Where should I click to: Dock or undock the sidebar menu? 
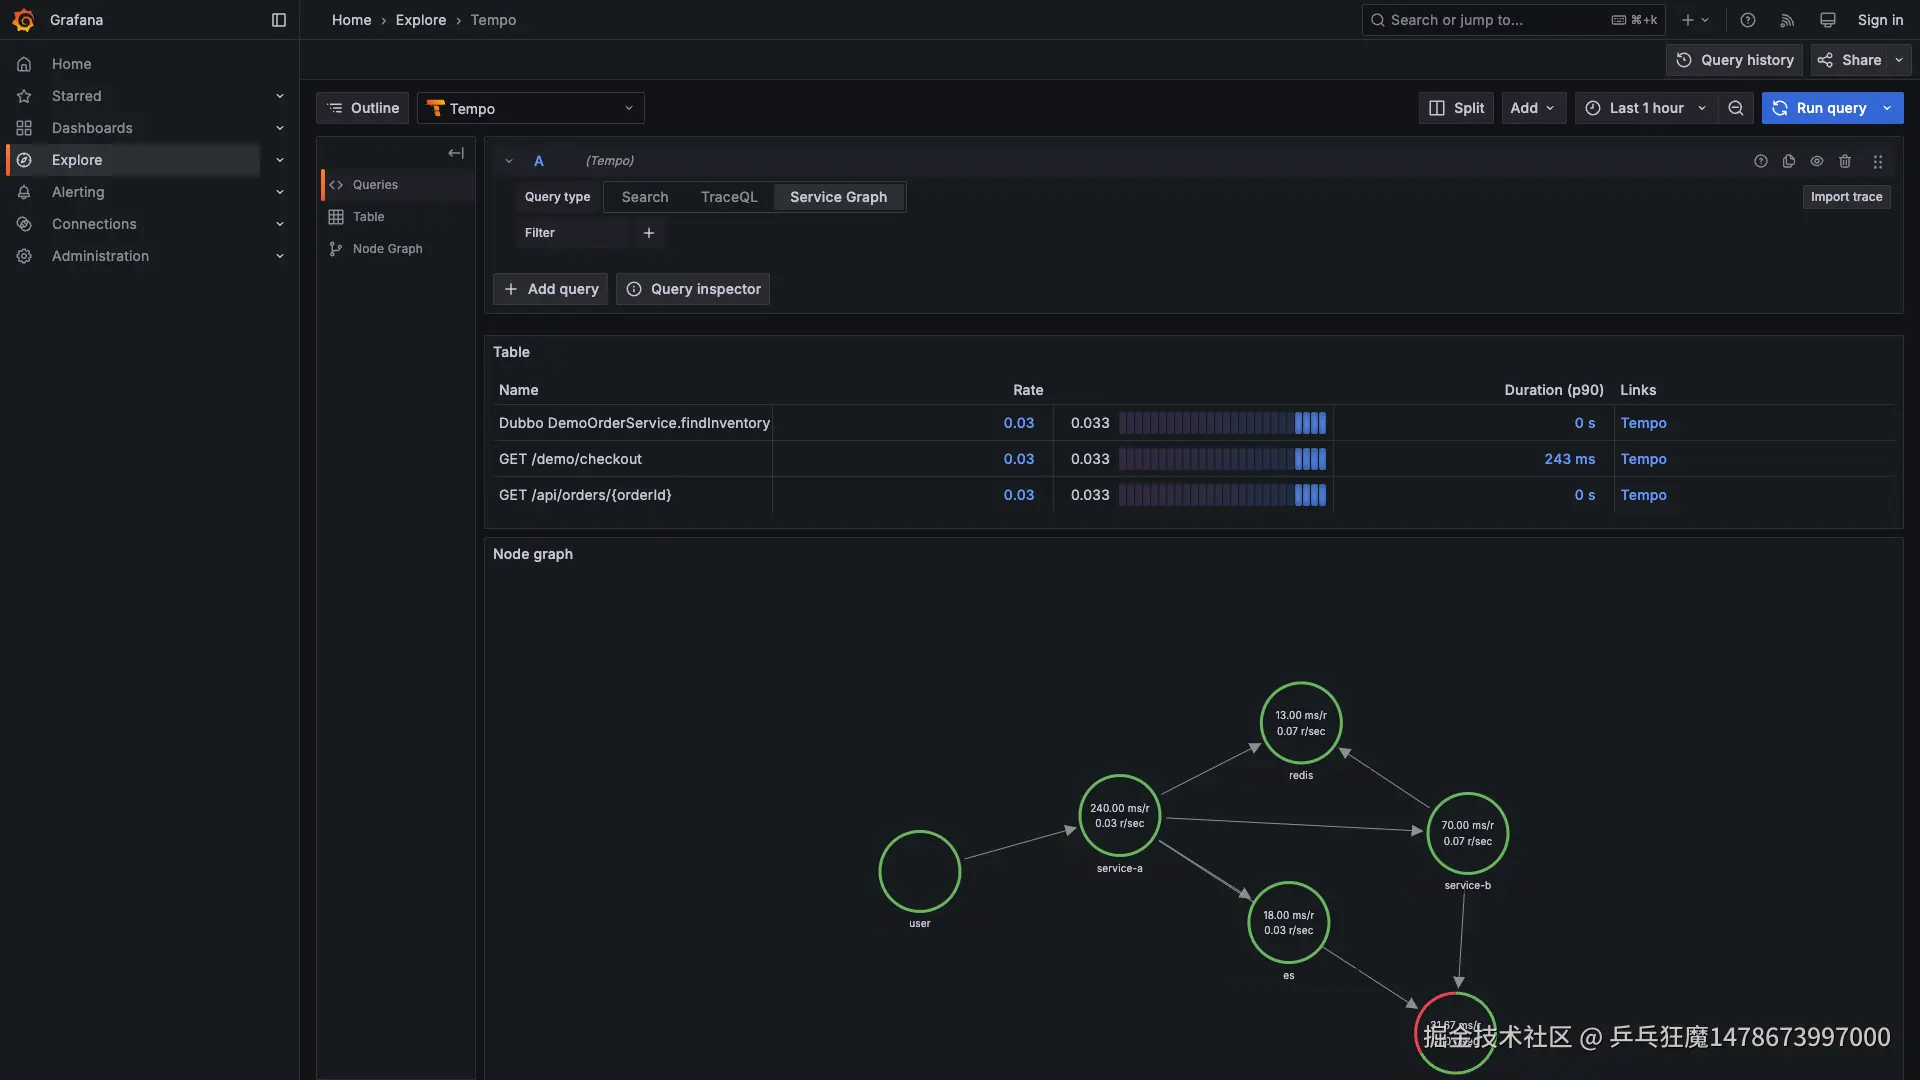(x=279, y=20)
